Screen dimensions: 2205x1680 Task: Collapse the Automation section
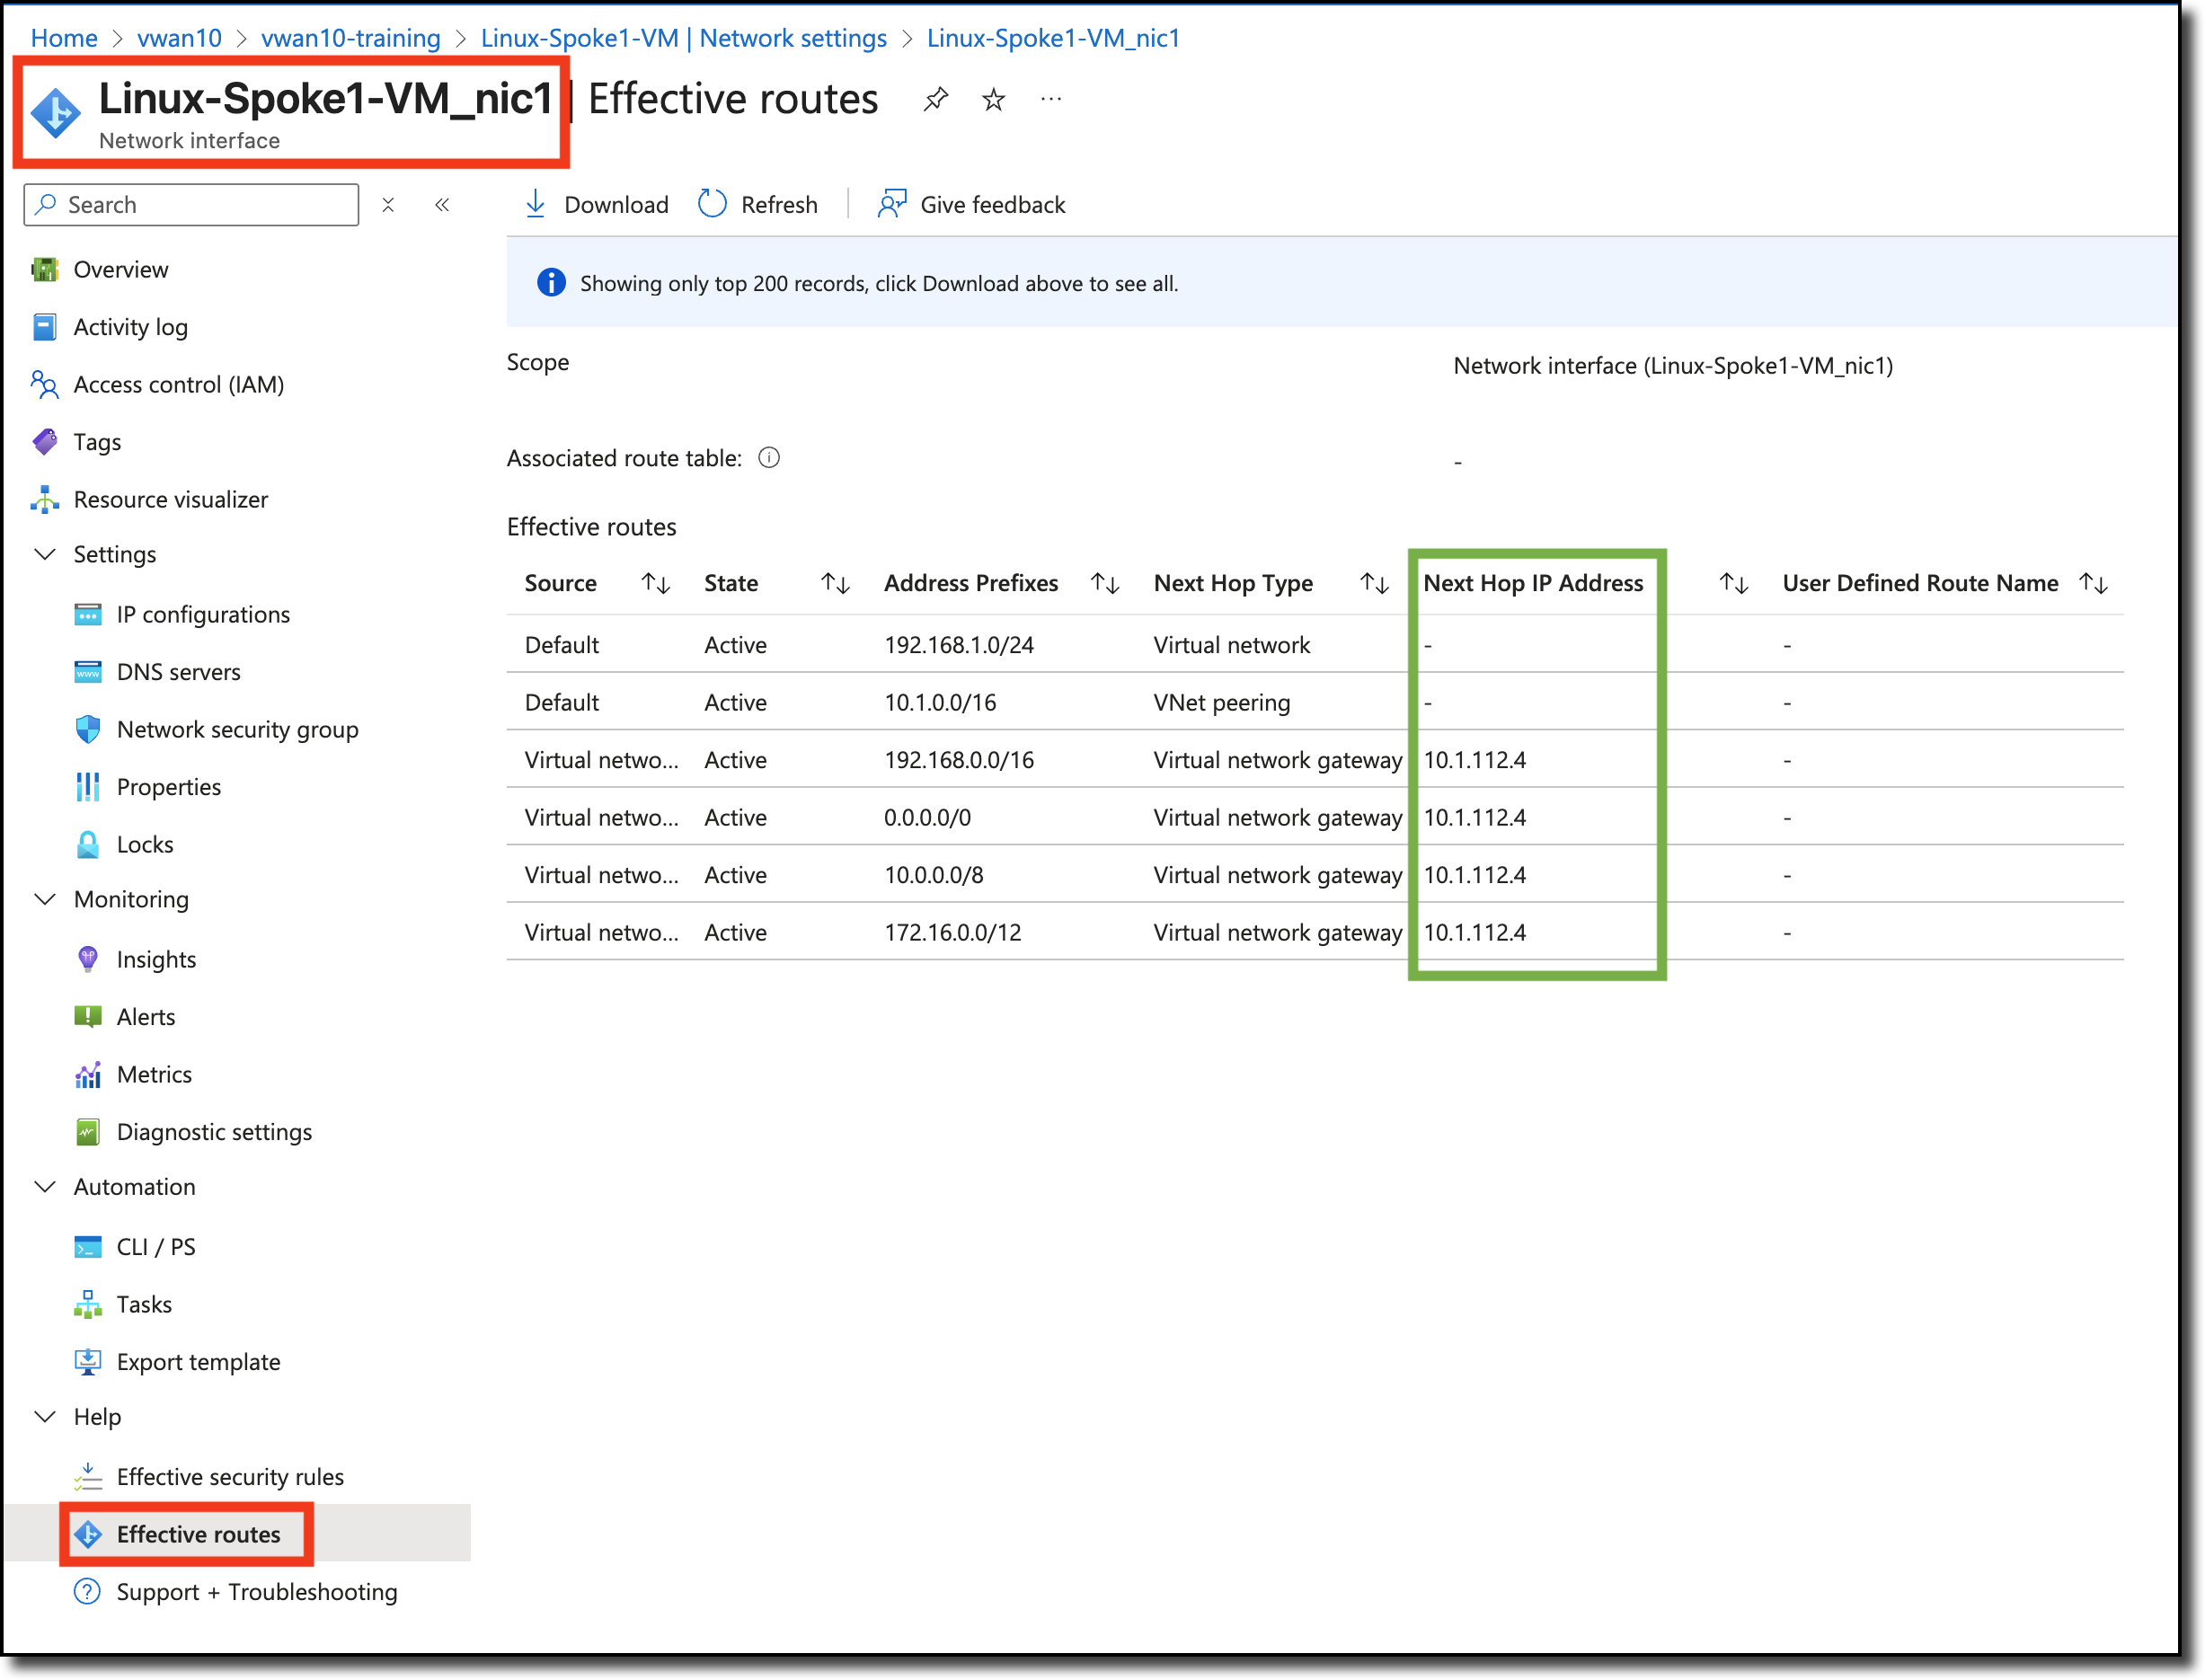point(44,1186)
